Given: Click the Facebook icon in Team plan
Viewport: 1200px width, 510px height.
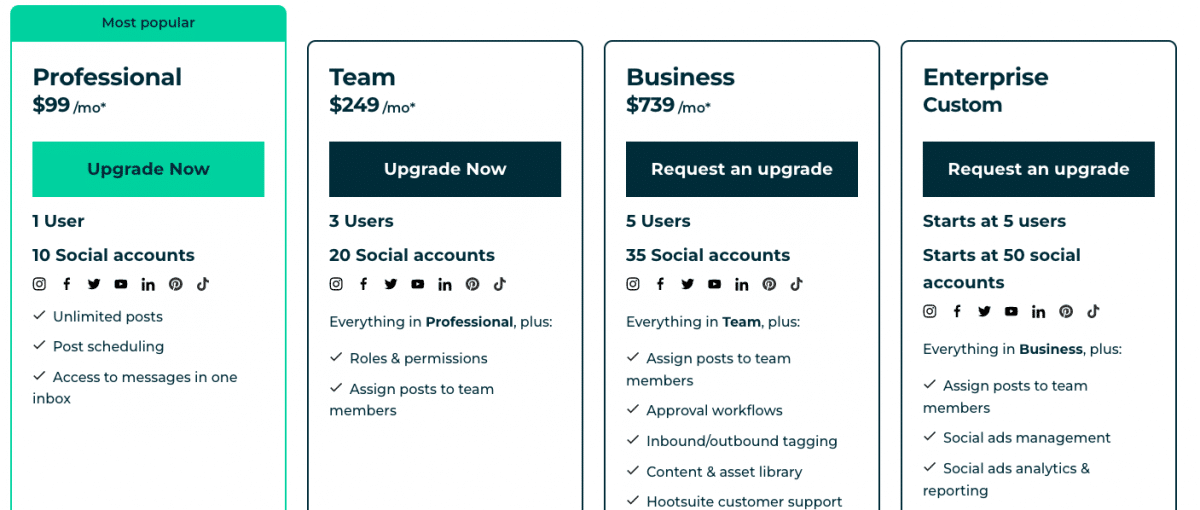Looking at the screenshot, I should pos(363,284).
